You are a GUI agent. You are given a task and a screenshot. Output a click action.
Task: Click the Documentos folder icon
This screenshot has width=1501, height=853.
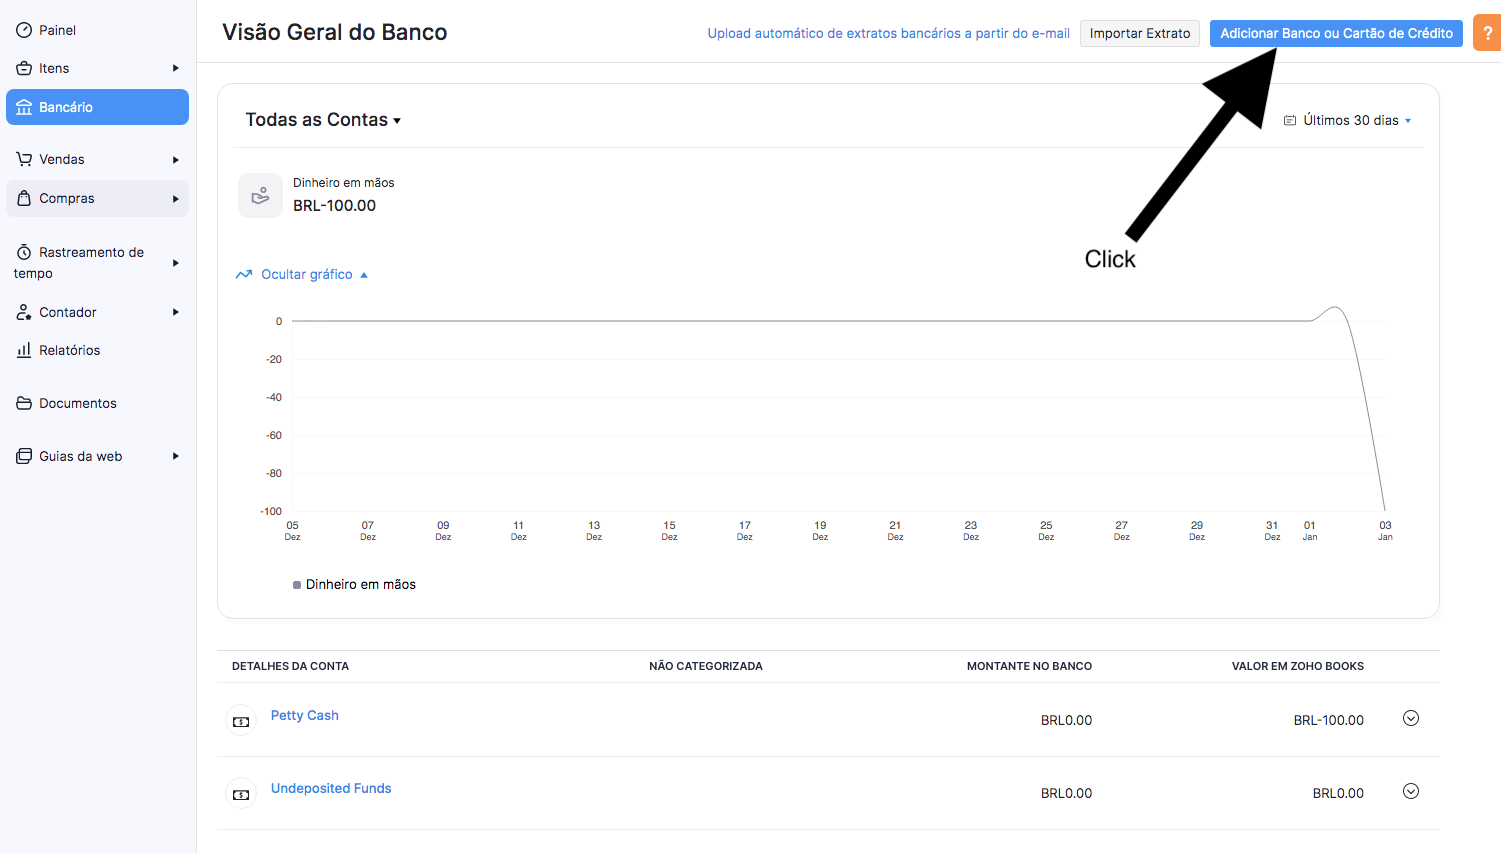tap(24, 403)
